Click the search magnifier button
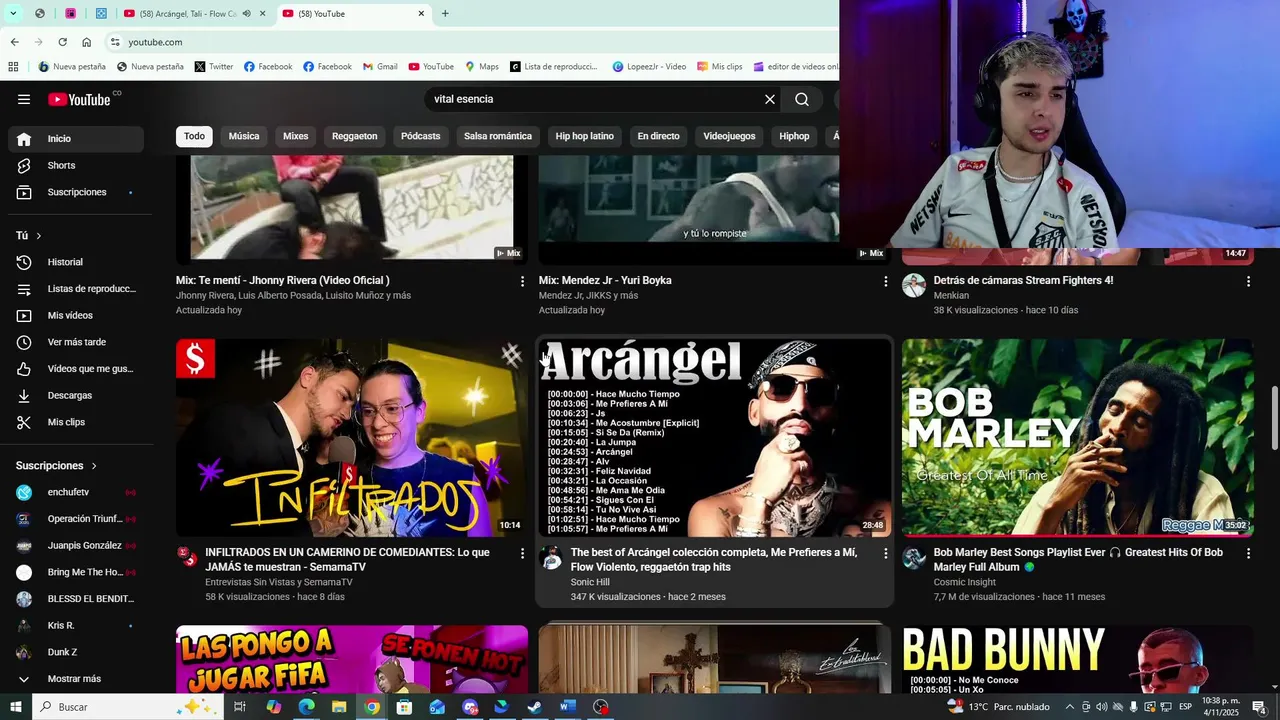Image resolution: width=1280 pixels, height=720 pixels. pyautogui.click(x=802, y=99)
